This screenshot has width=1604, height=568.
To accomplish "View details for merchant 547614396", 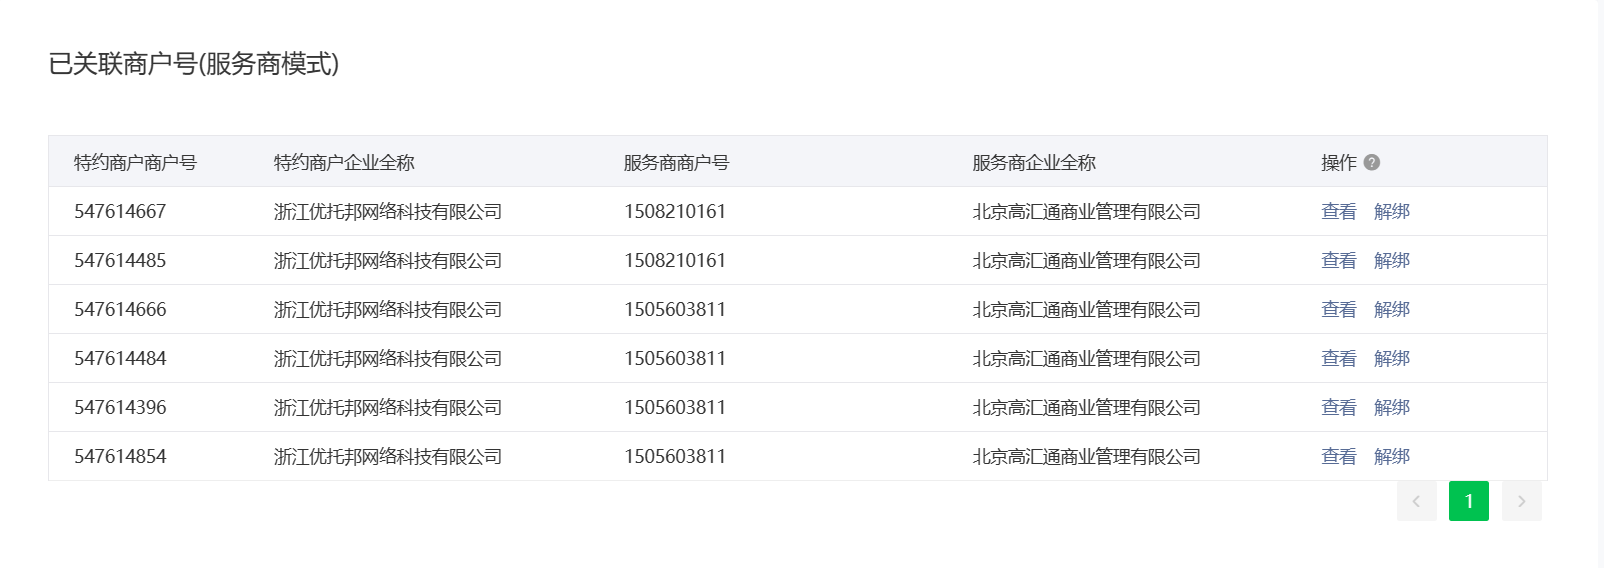I will 1338,407.
